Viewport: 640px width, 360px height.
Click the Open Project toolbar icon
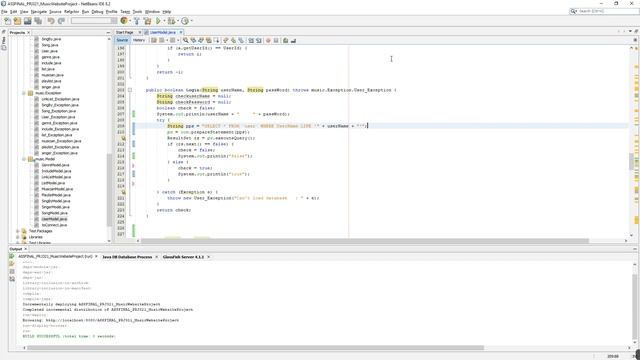point(28,21)
